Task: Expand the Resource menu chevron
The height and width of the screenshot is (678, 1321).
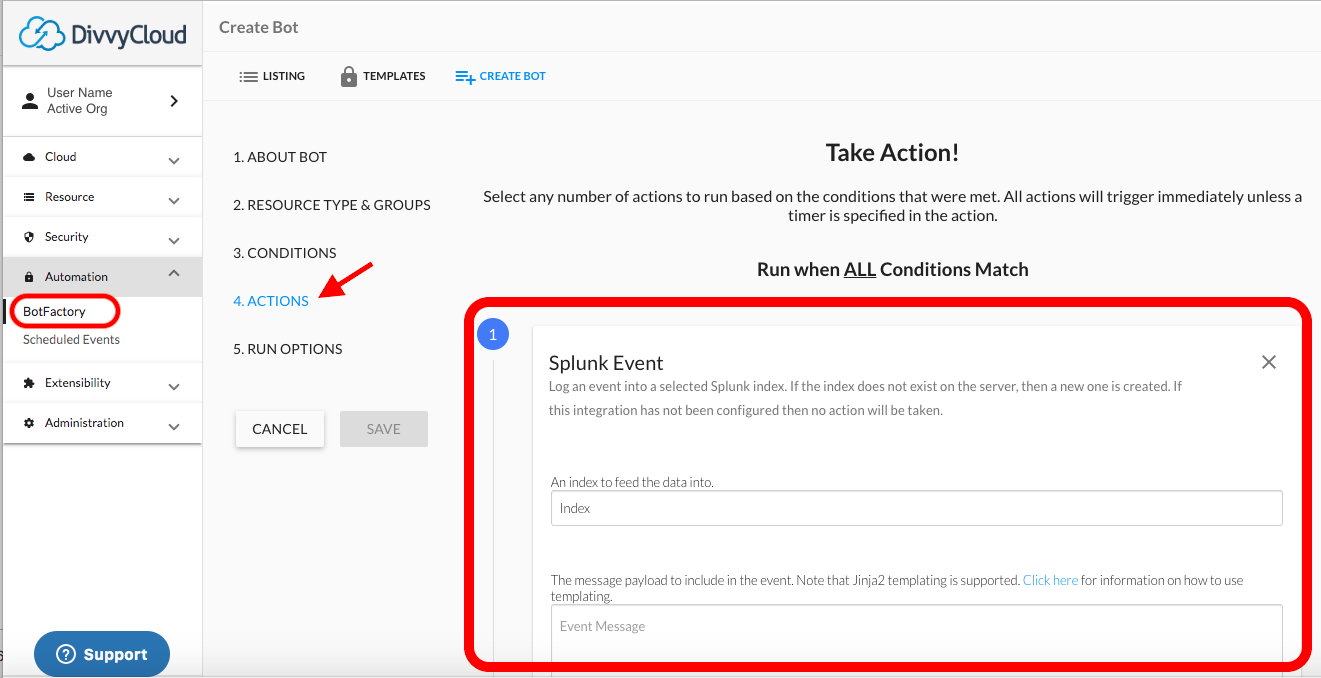Action: 174,200
